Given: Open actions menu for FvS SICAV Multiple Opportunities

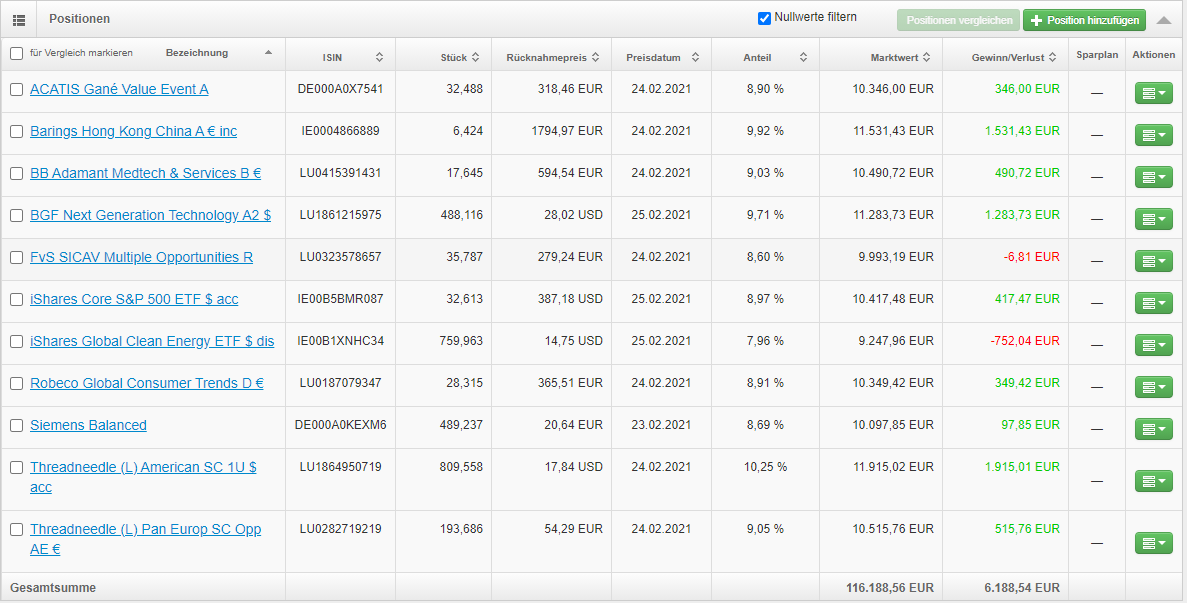Looking at the screenshot, I should [1154, 261].
